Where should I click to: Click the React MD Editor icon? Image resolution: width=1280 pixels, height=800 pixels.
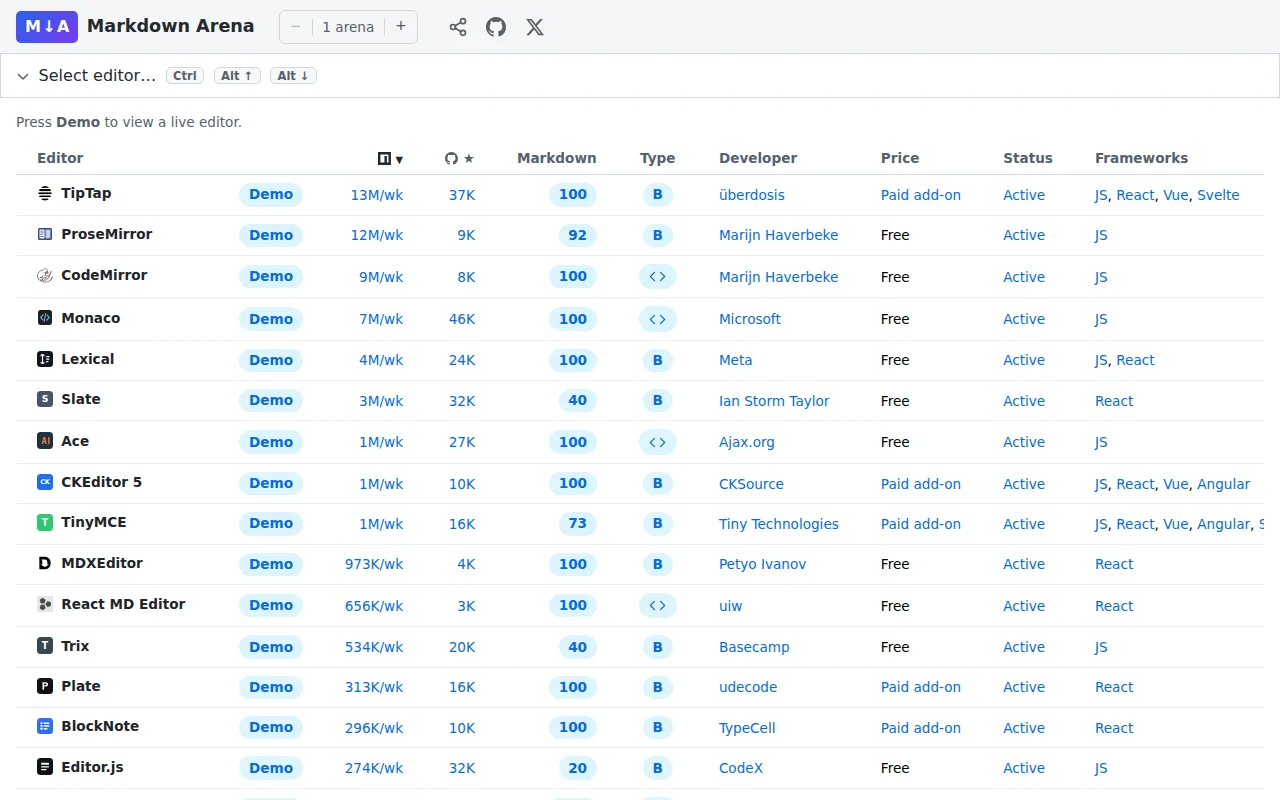click(44, 604)
